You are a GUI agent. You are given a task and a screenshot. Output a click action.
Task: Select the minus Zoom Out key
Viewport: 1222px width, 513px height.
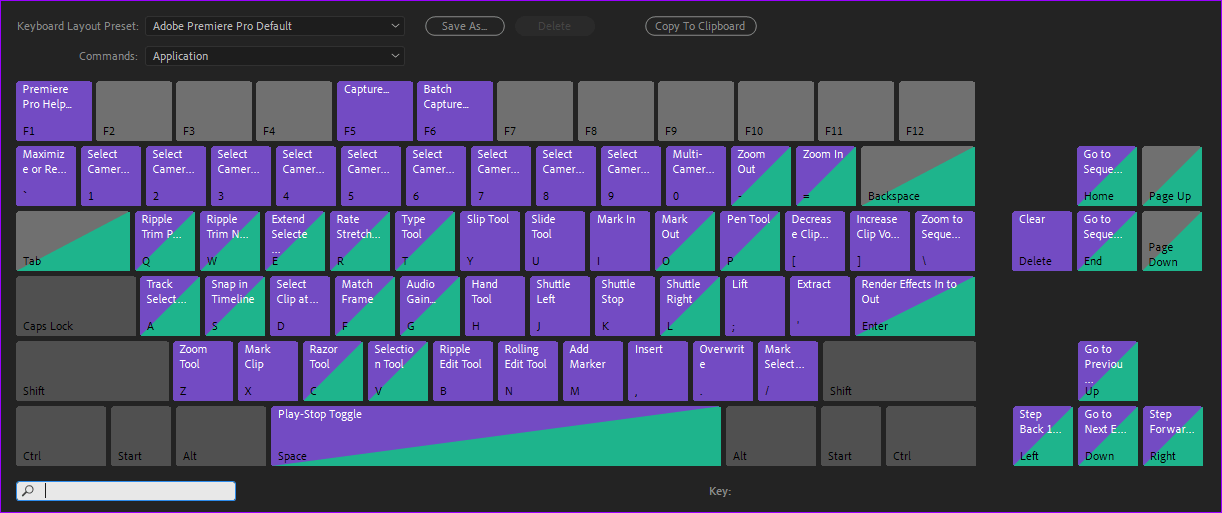coord(761,176)
